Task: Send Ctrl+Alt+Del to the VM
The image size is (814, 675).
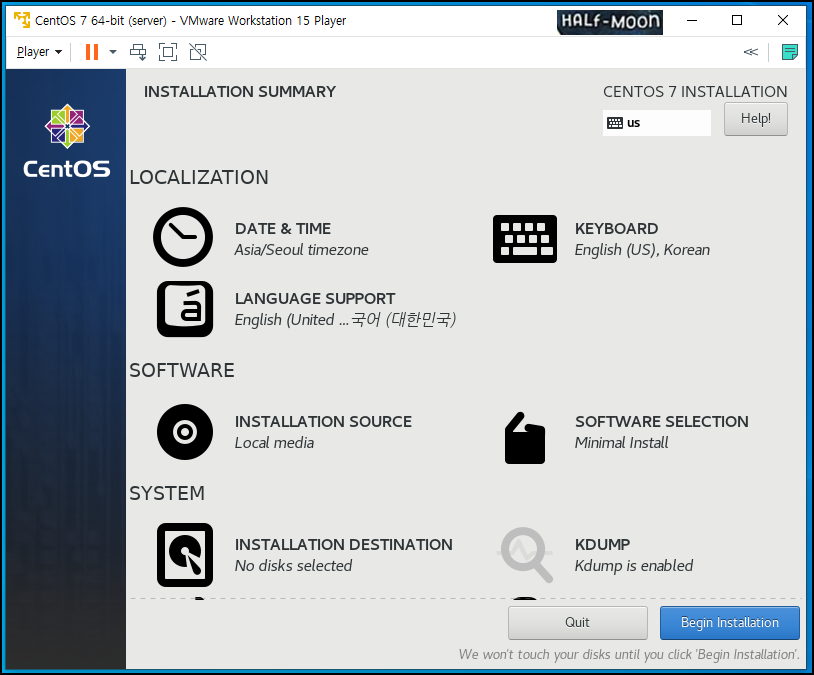Action: coord(138,52)
